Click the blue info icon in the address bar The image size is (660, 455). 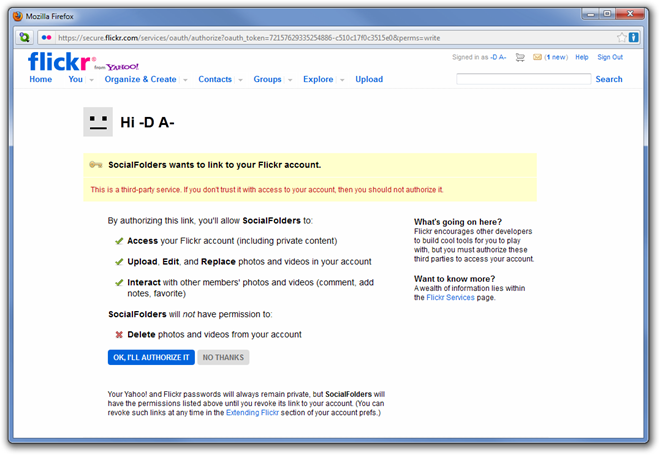[633, 37]
